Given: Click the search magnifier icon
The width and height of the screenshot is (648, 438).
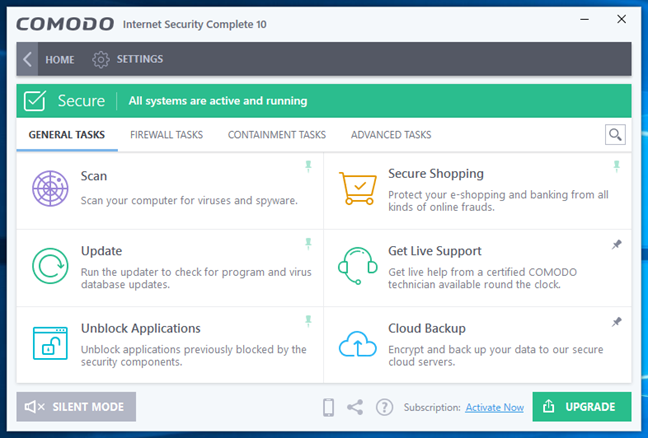Looking at the screenshot, I should click(615, 135).
